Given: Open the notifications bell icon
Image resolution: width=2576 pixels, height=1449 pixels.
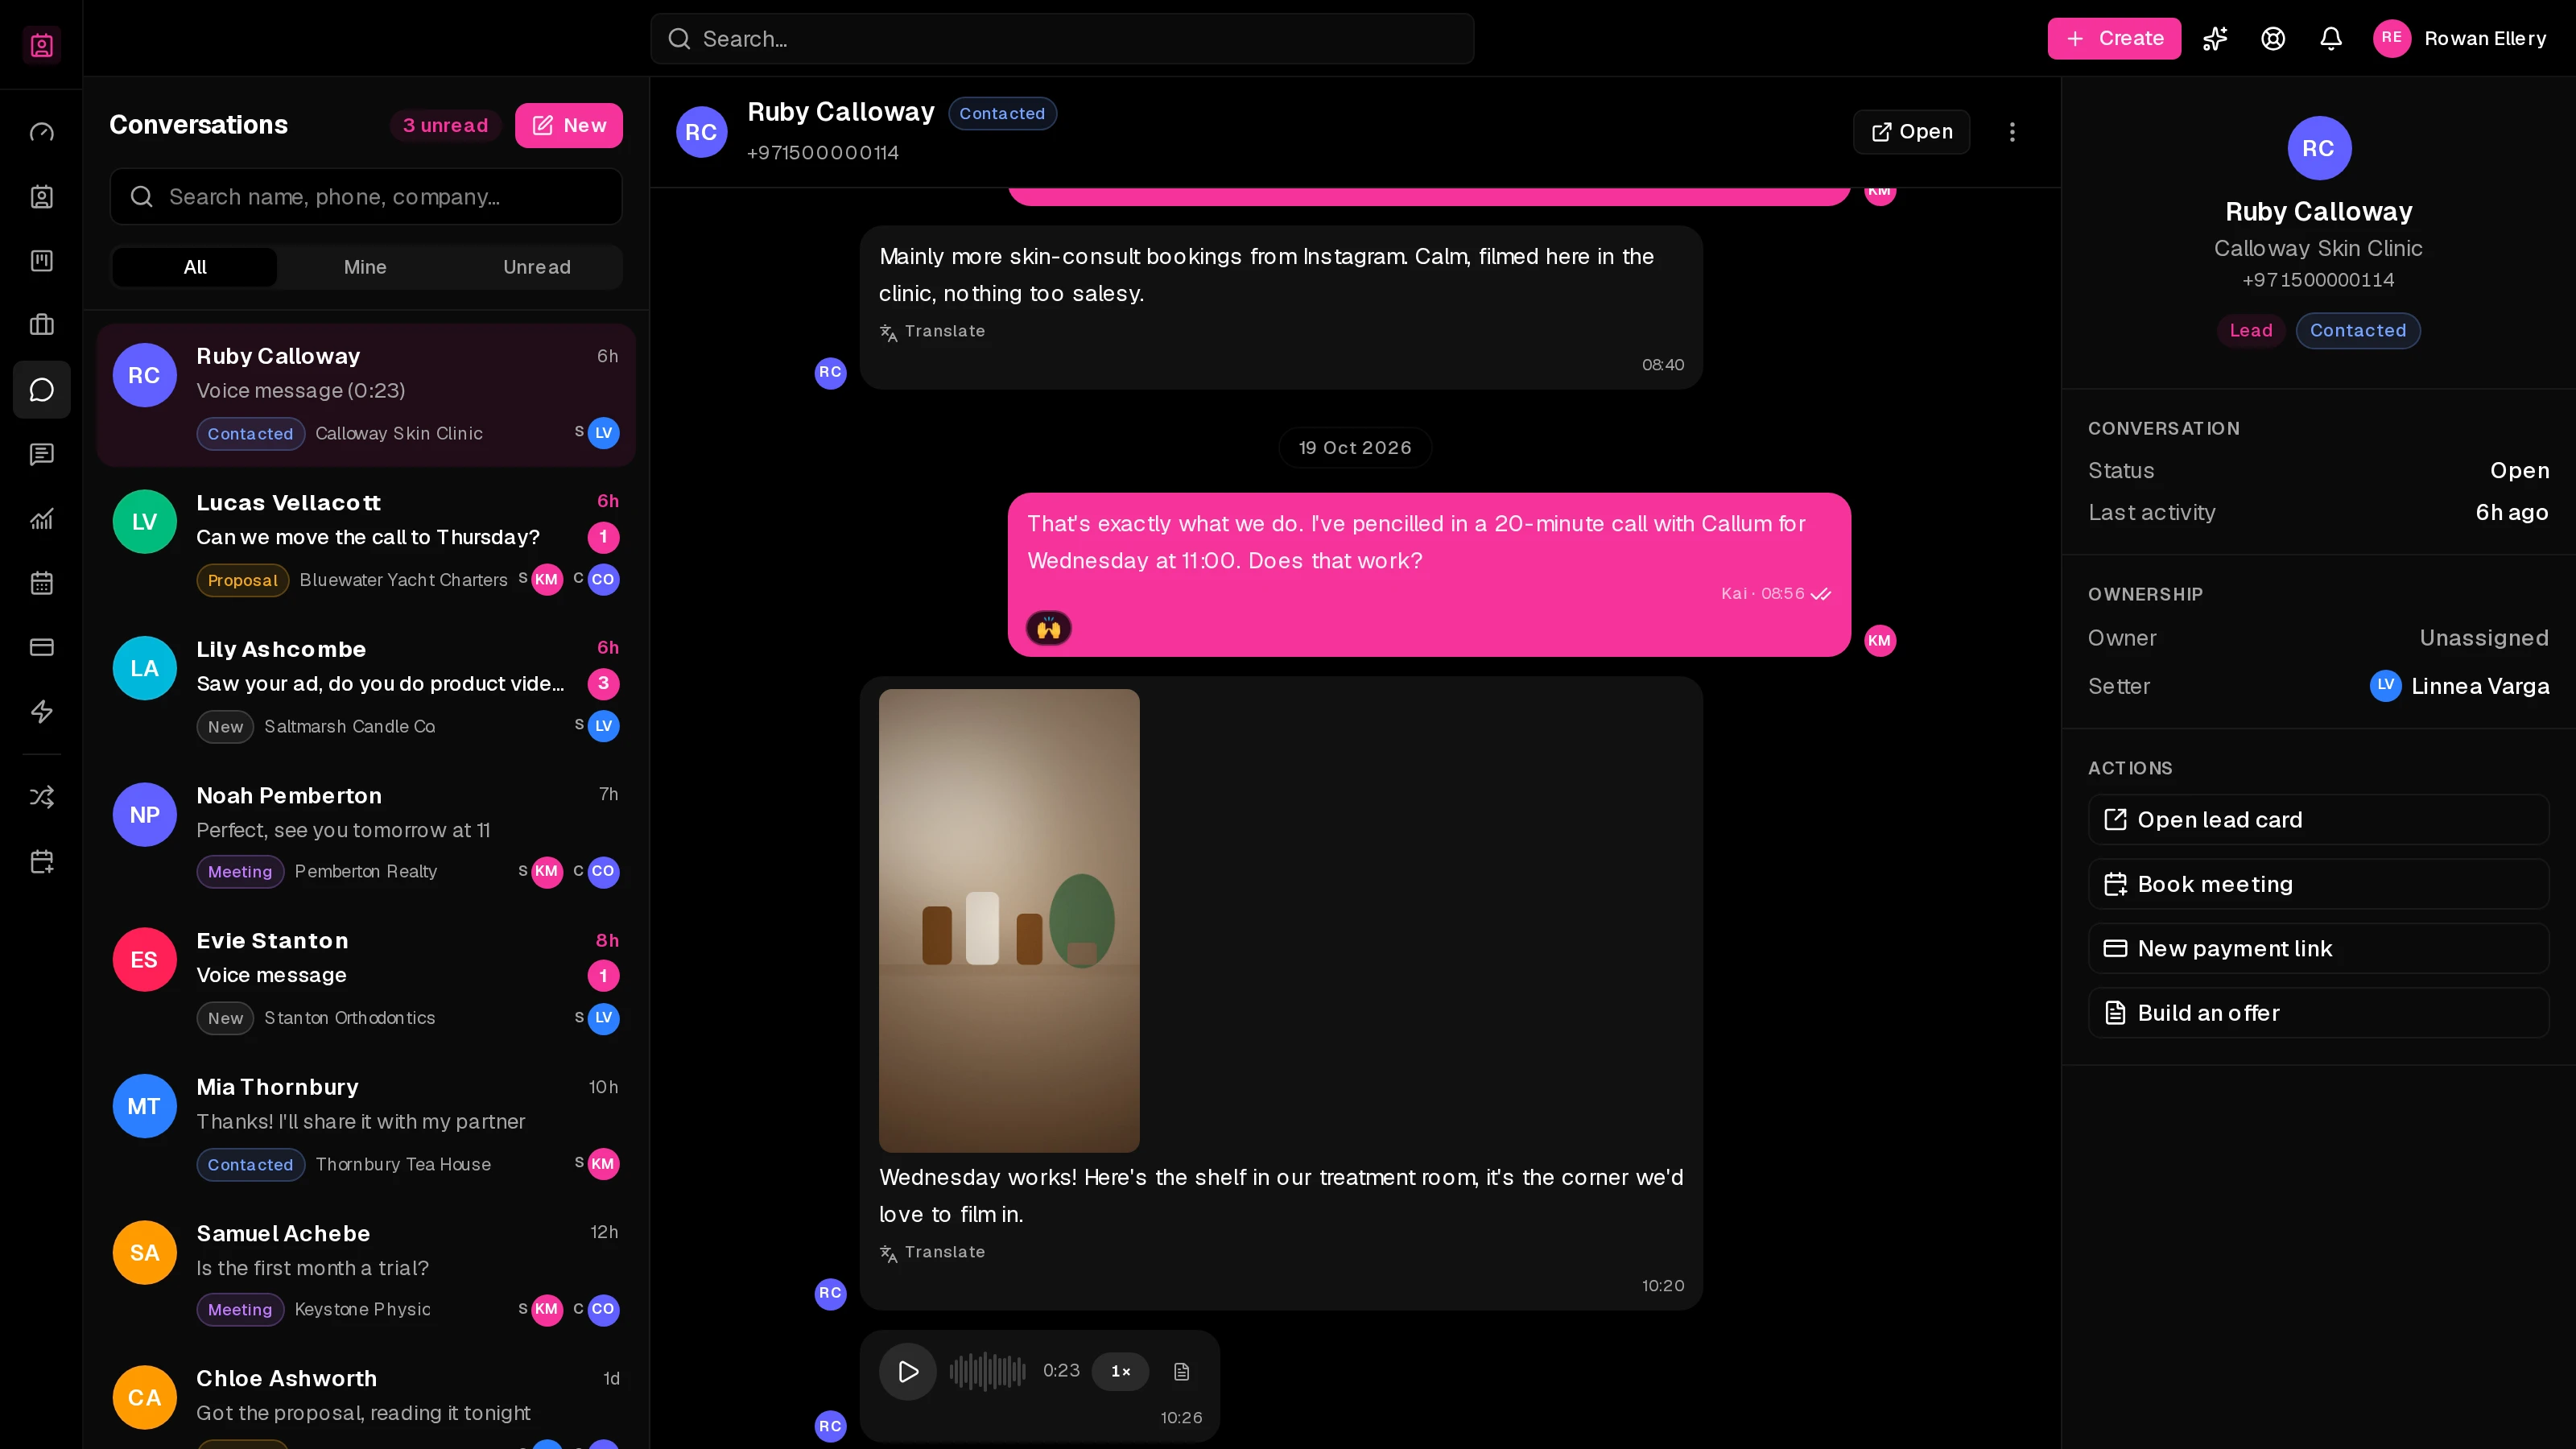Looking at the screenshot, I should click(x=2331, y=38).
